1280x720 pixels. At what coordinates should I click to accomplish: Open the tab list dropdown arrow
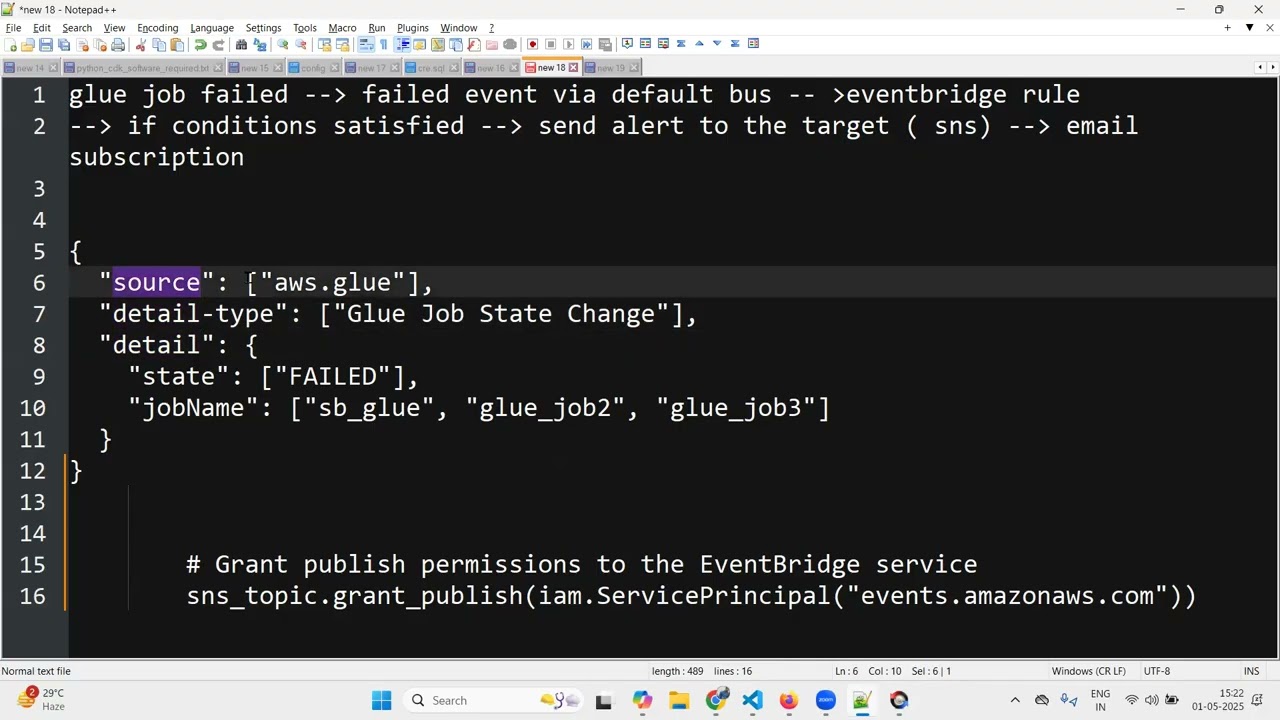[x=1249, y=28]
